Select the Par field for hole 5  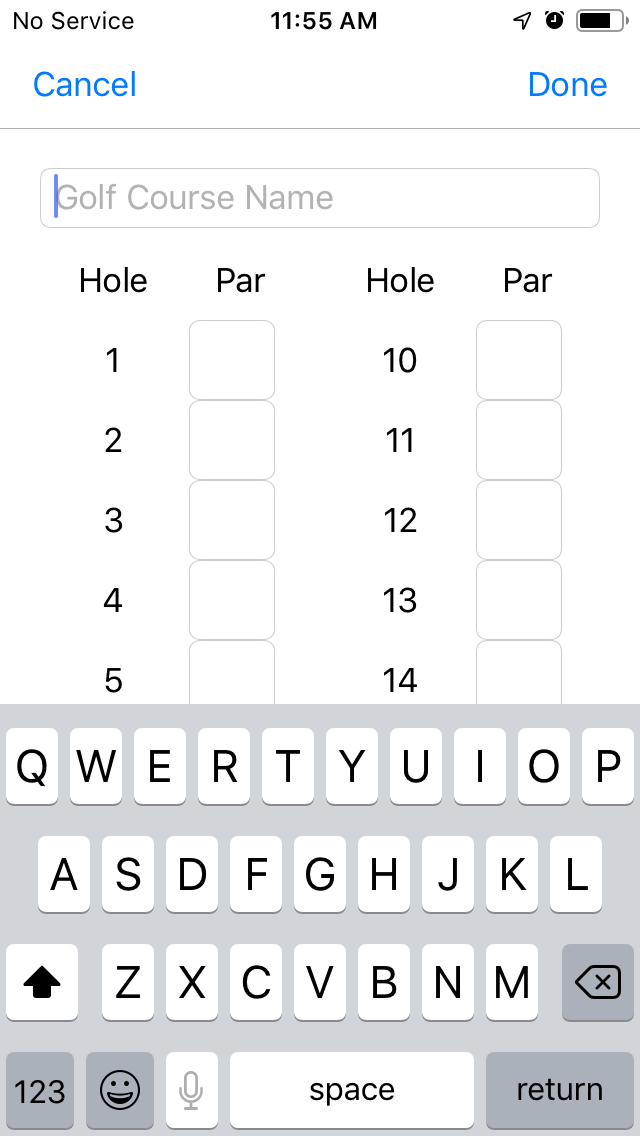[x=231, y=675]
